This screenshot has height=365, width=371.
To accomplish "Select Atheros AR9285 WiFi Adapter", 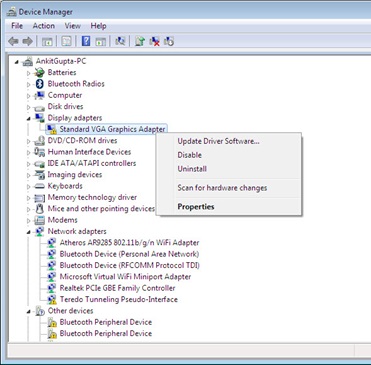I will [x=129, y=243].
